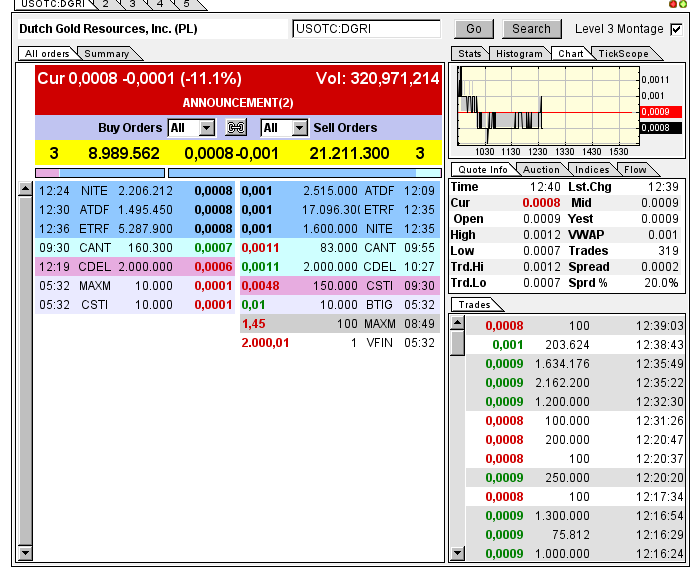Show the Auction tab
The width and height of the screenshot is (693, 567).
[541, 170]
